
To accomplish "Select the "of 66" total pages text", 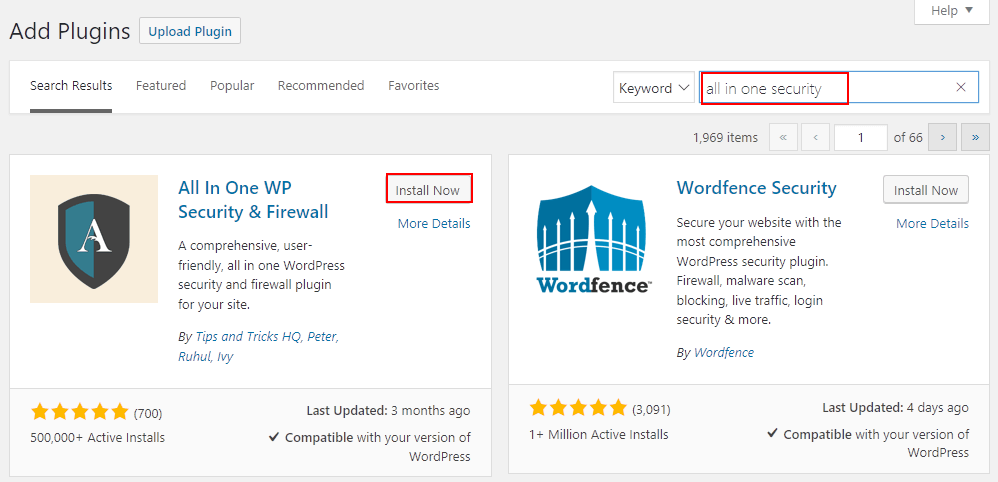I will click(908, 138).
